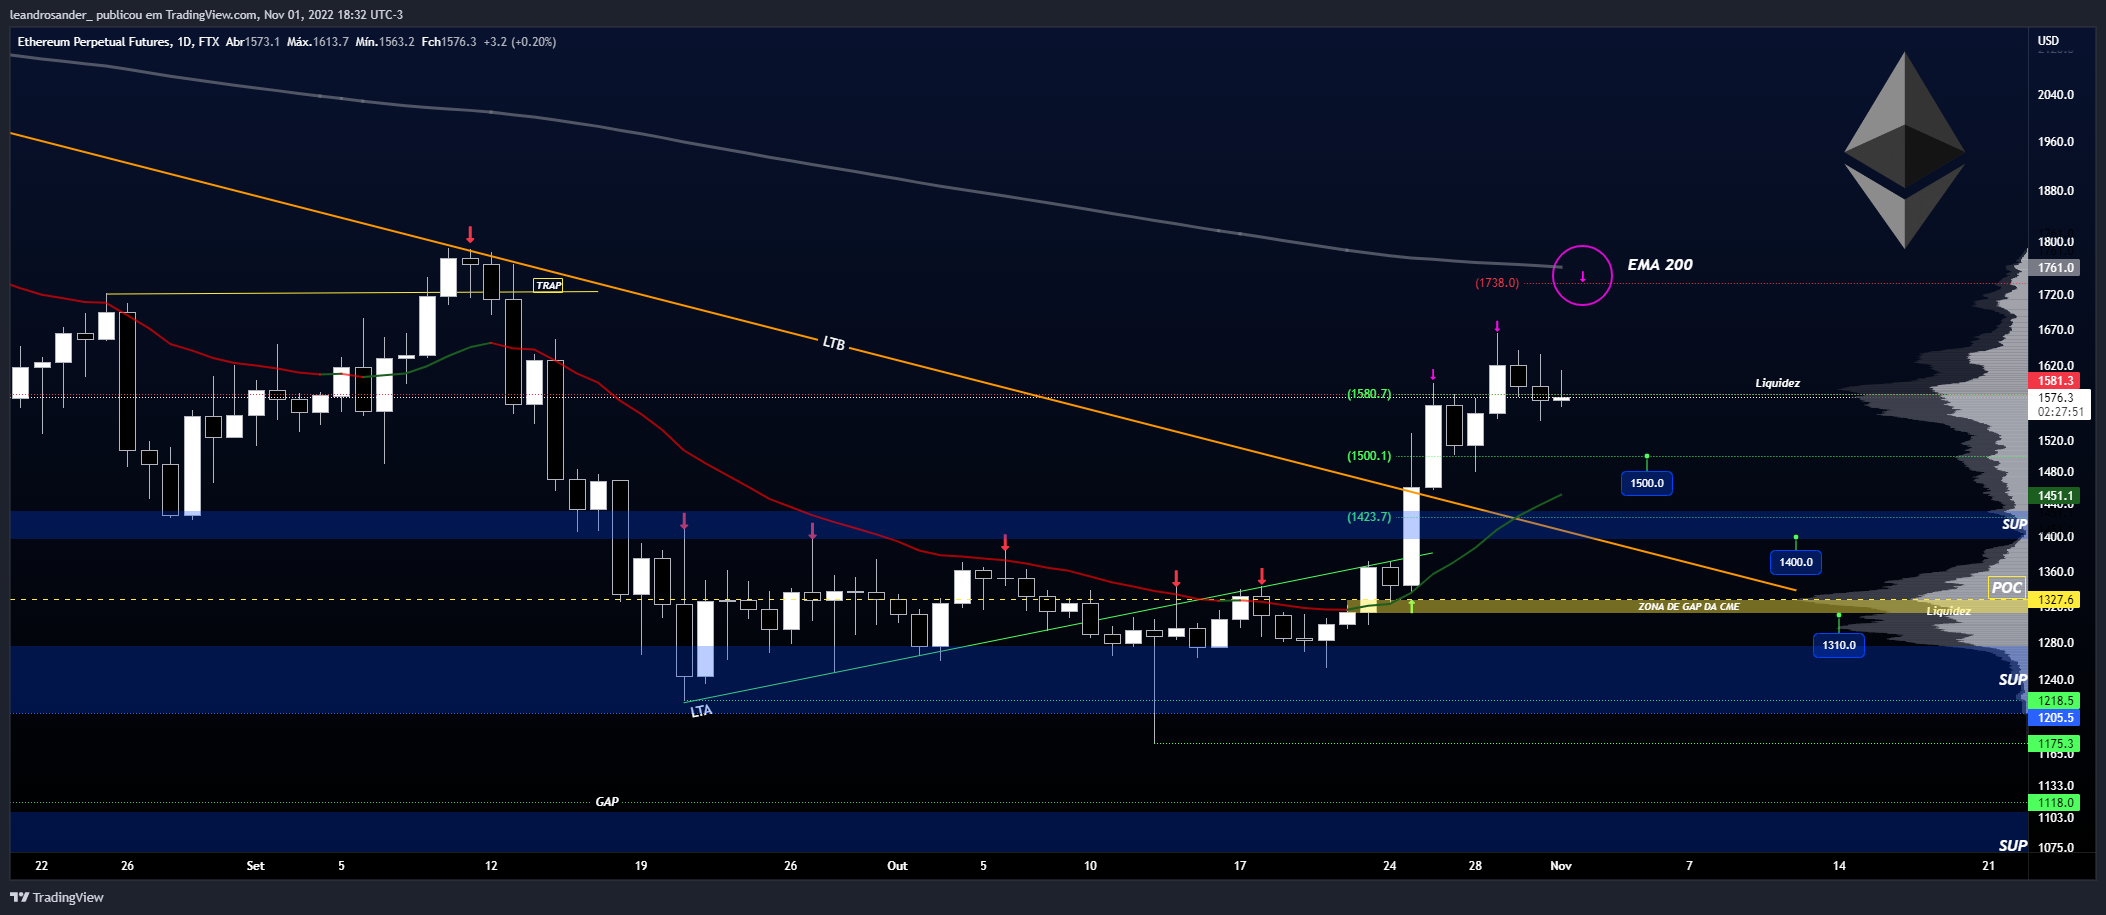The width and height of the screenshot is (2106, 915).
Task: Click the Set label on time axis
Action: pos(255,866)
